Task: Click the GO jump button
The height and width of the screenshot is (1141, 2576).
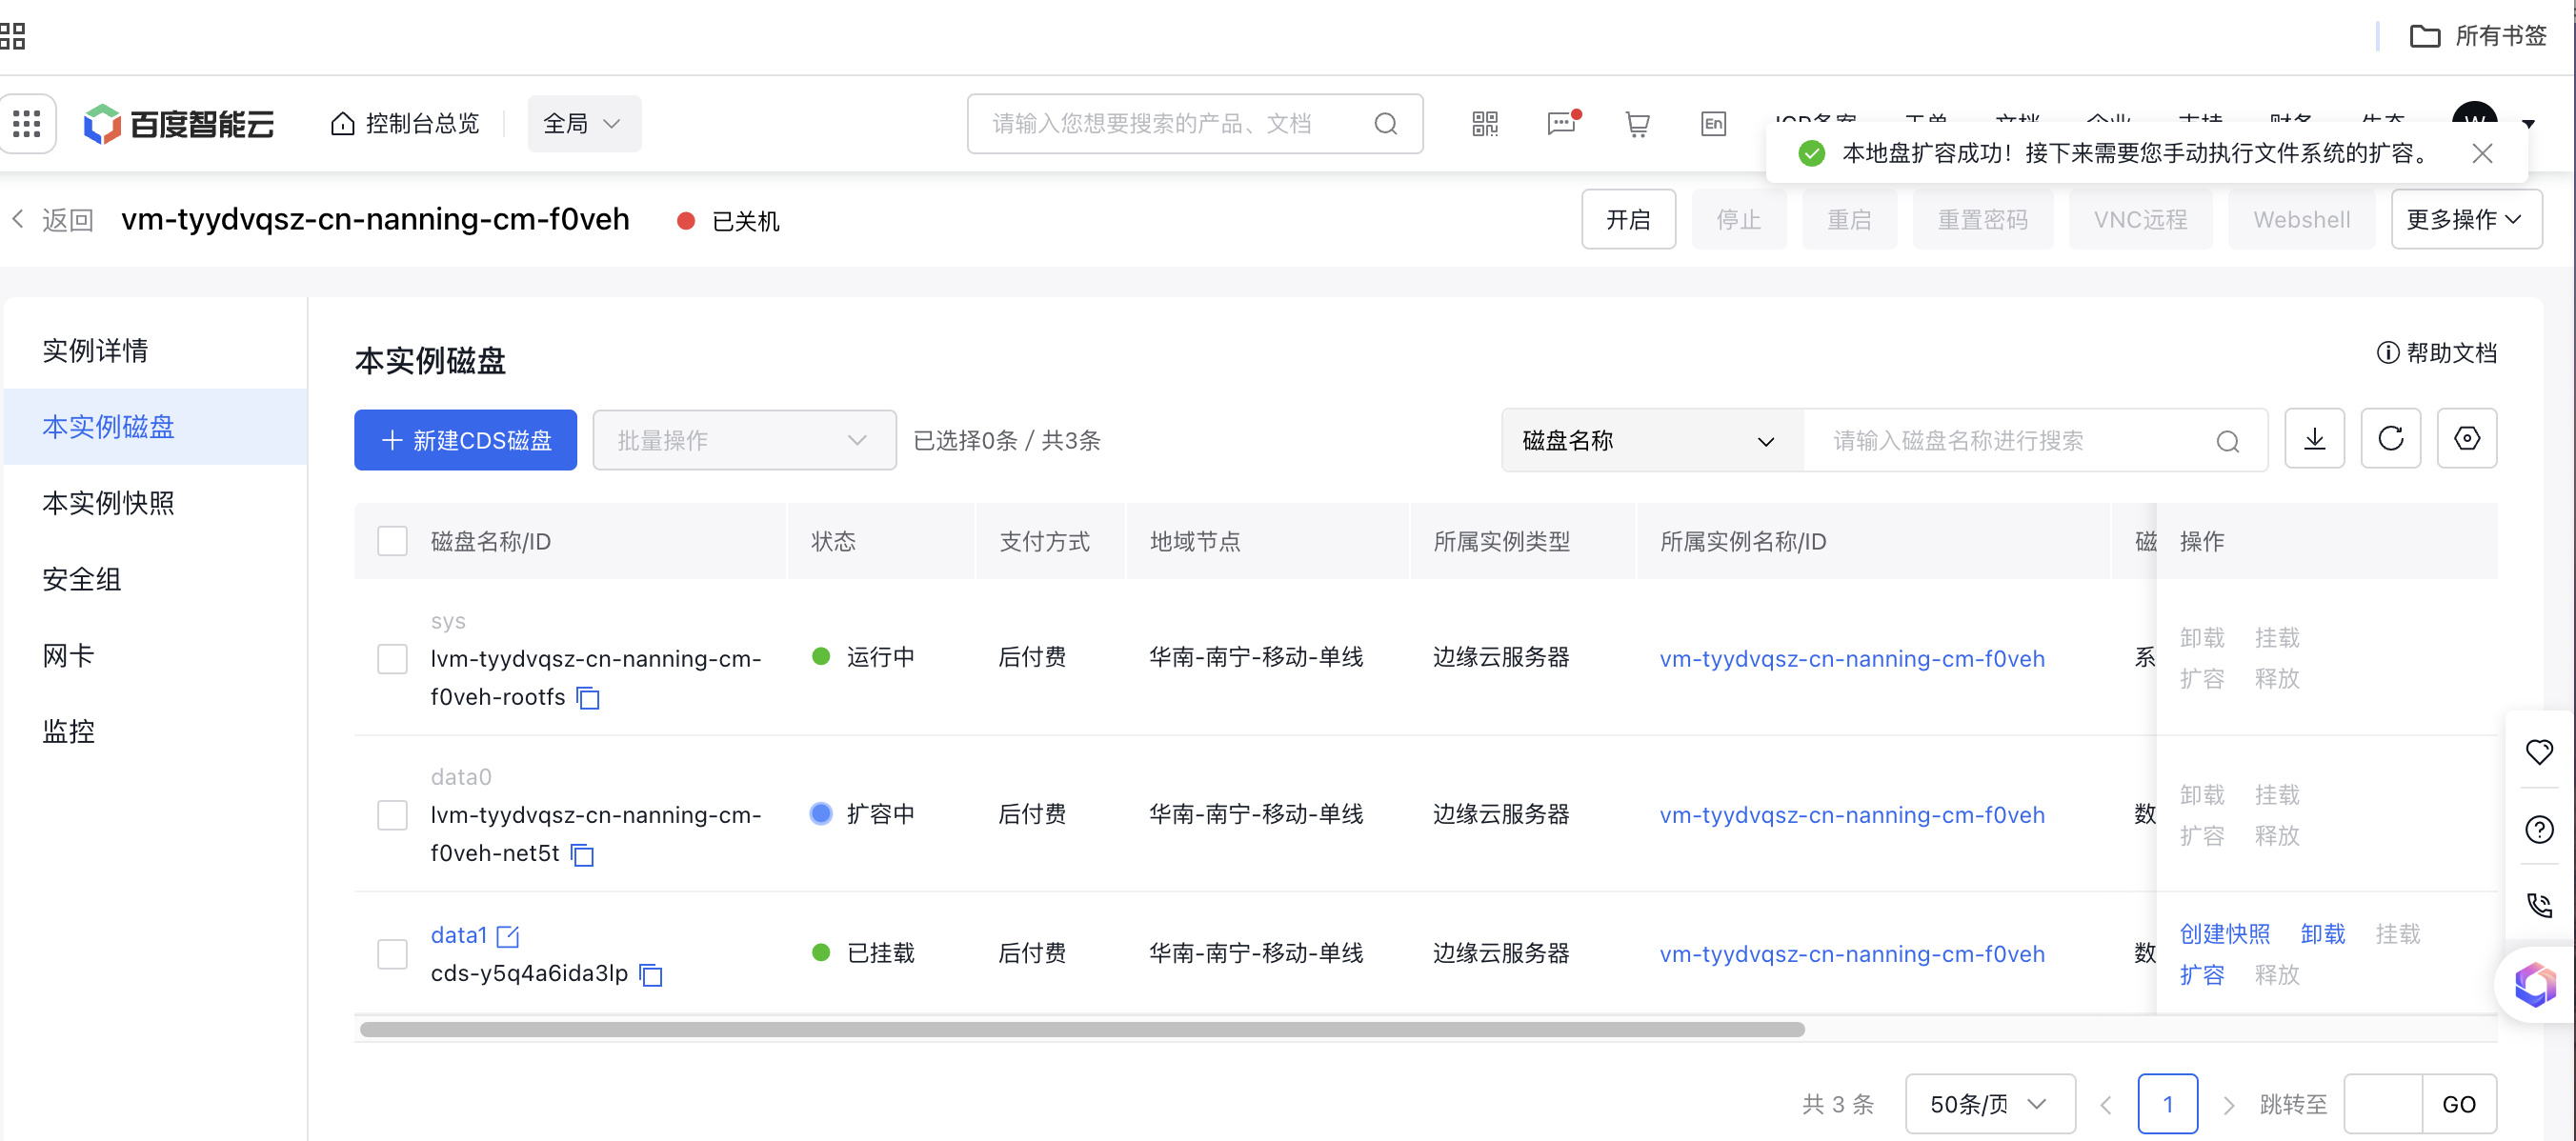Action: [2458, 1104]
